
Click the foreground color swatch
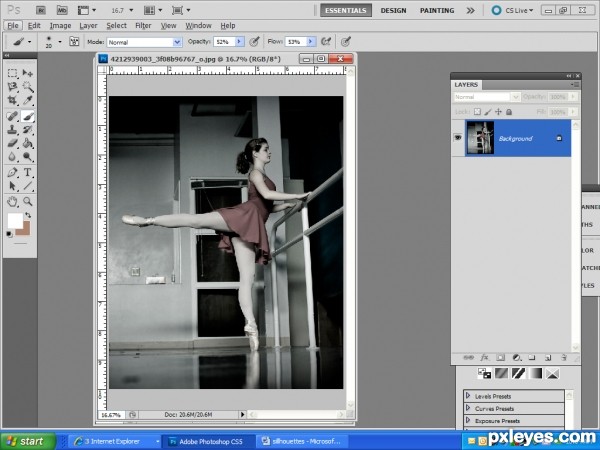(15, 221)
